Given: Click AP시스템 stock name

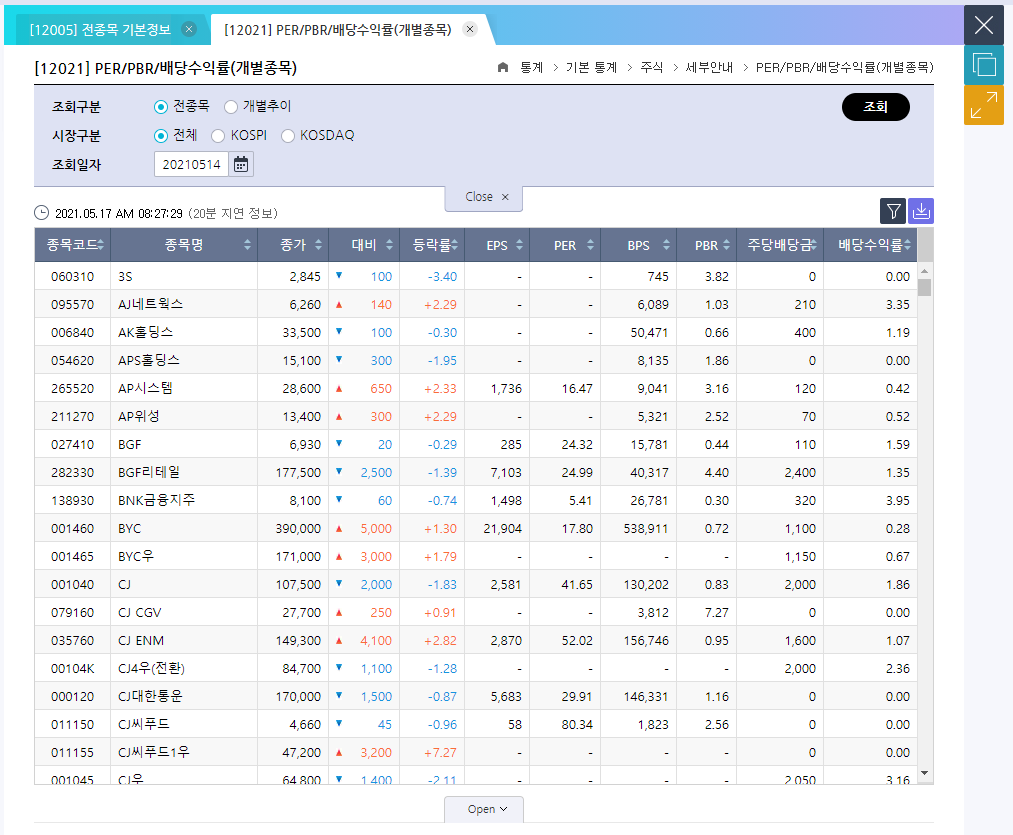Looking at the screenshot, I should (x=145, y=388).
